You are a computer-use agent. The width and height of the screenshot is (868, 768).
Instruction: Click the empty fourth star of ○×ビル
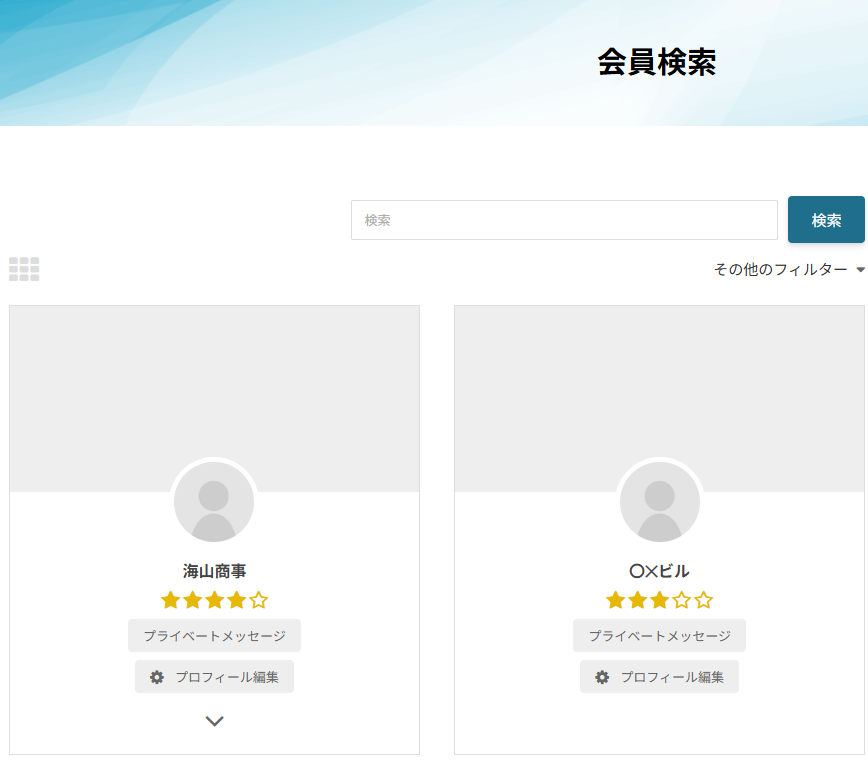681,600
